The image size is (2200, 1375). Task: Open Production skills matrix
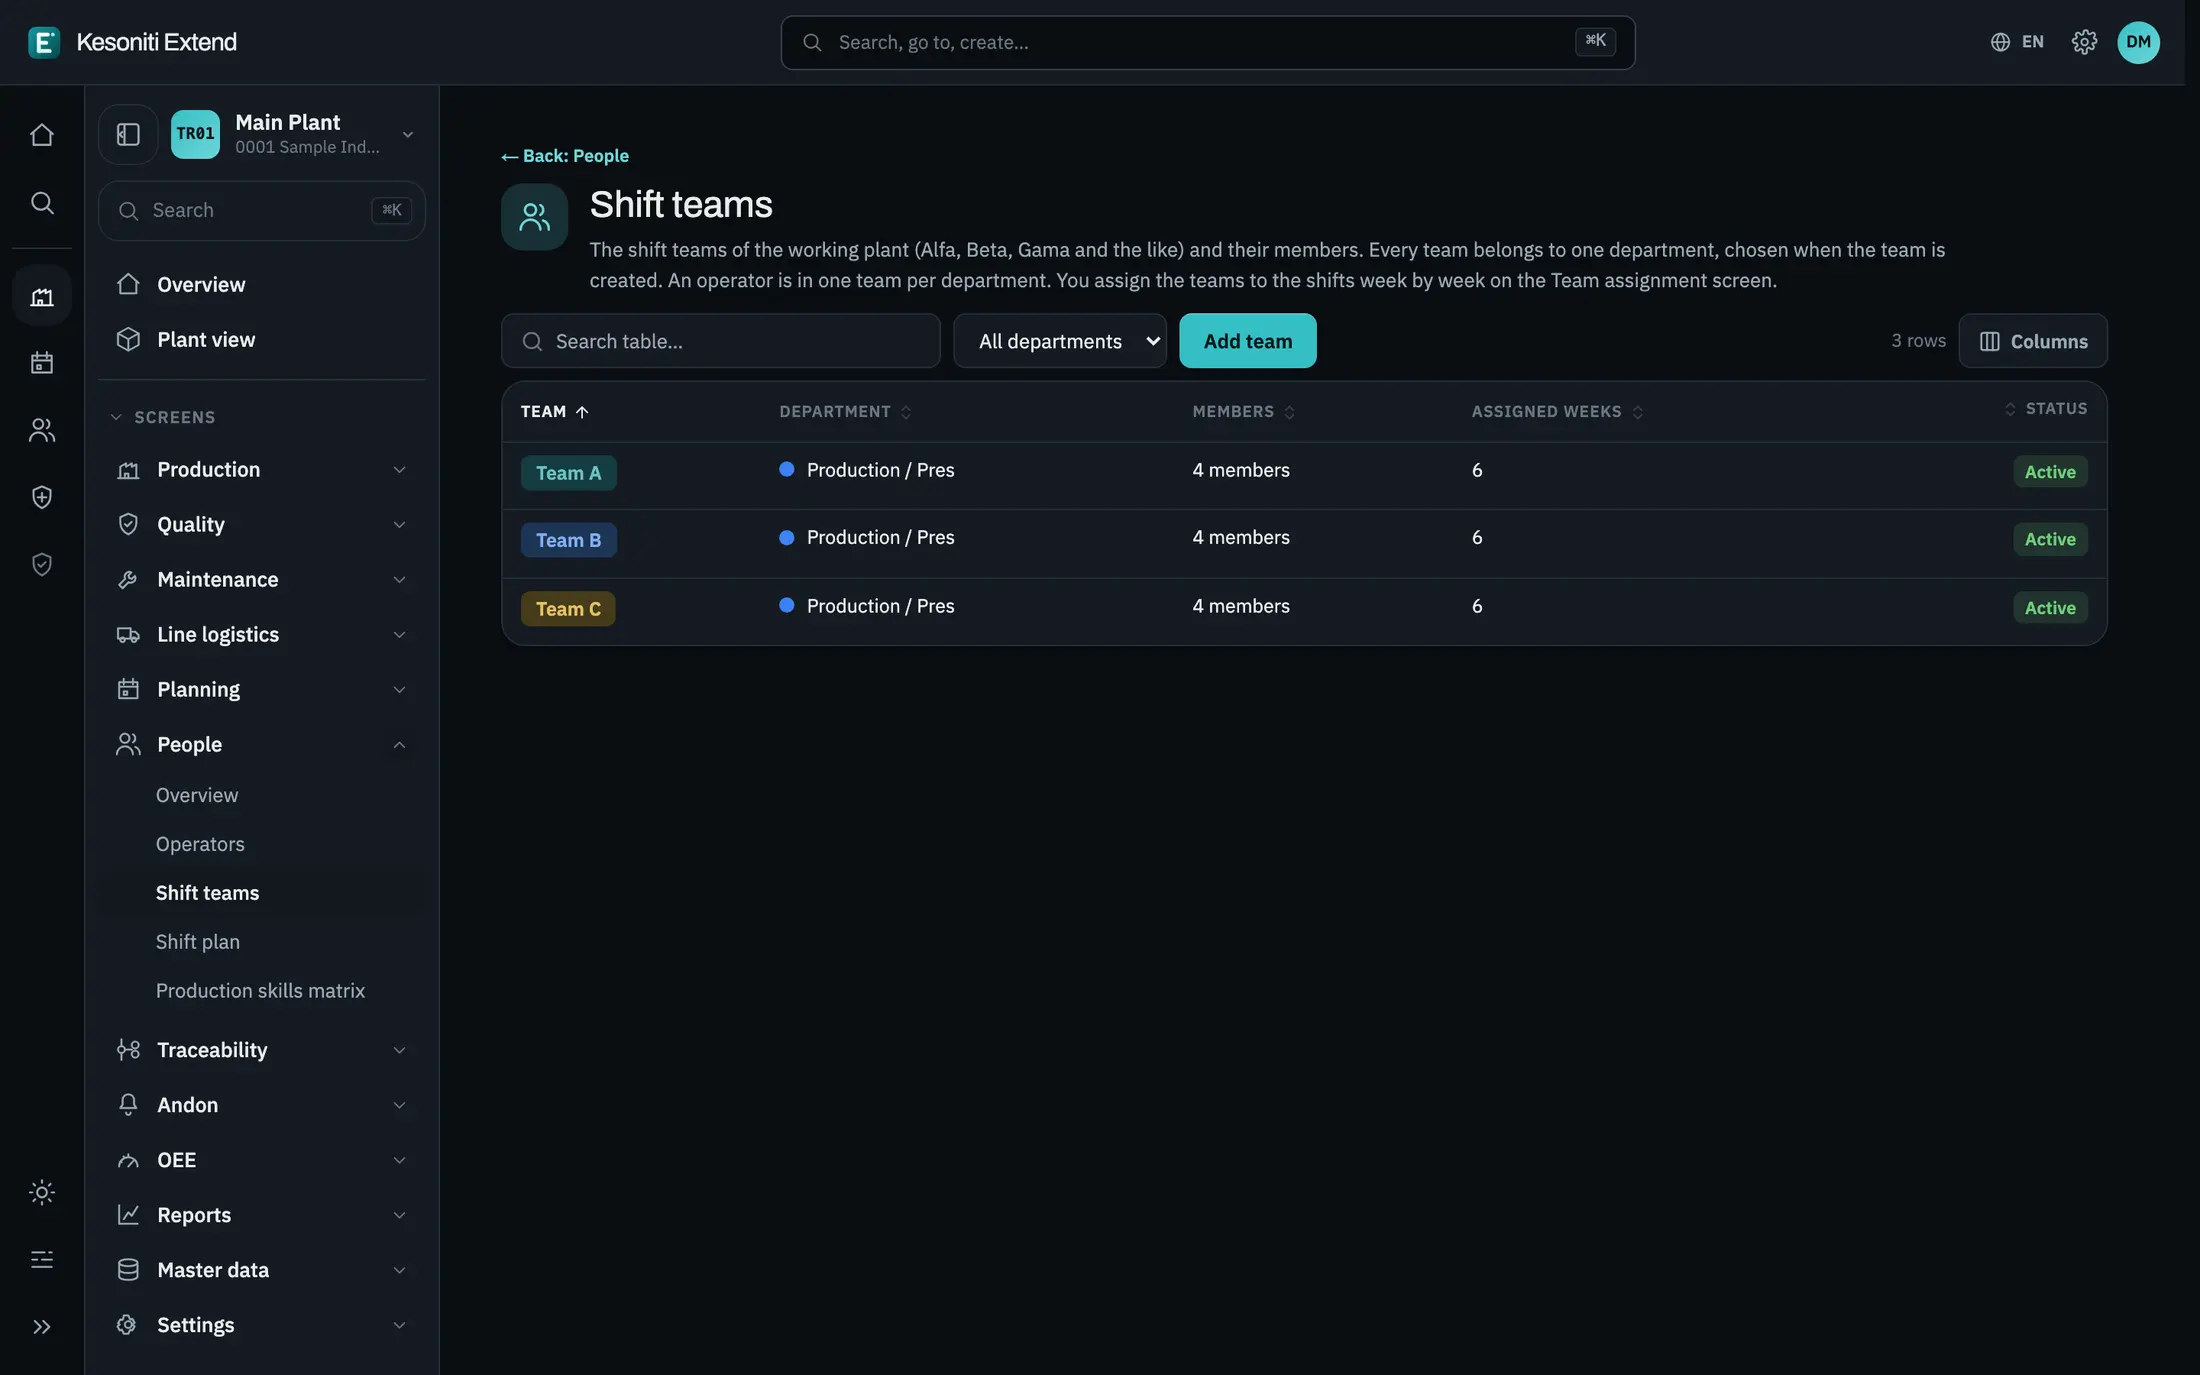tap(260, 991)
